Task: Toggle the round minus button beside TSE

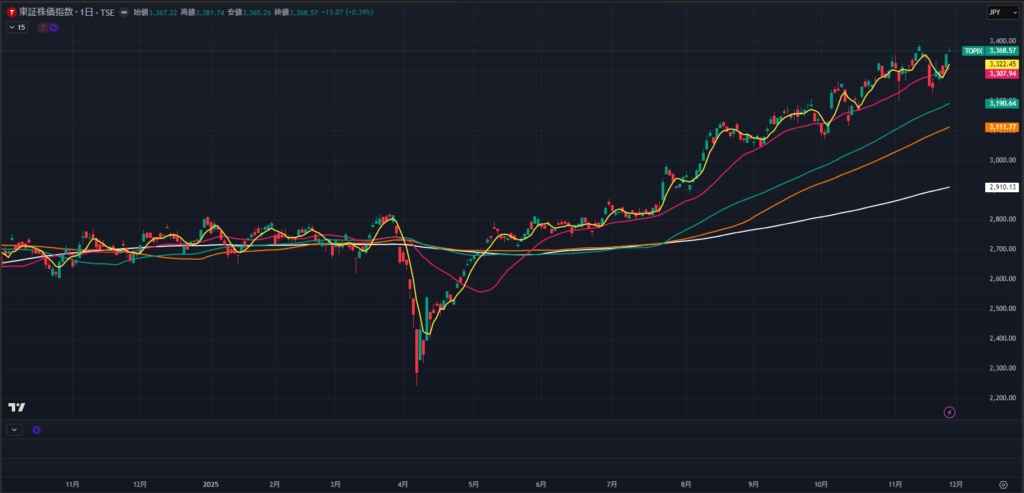Action: [123, 11]
